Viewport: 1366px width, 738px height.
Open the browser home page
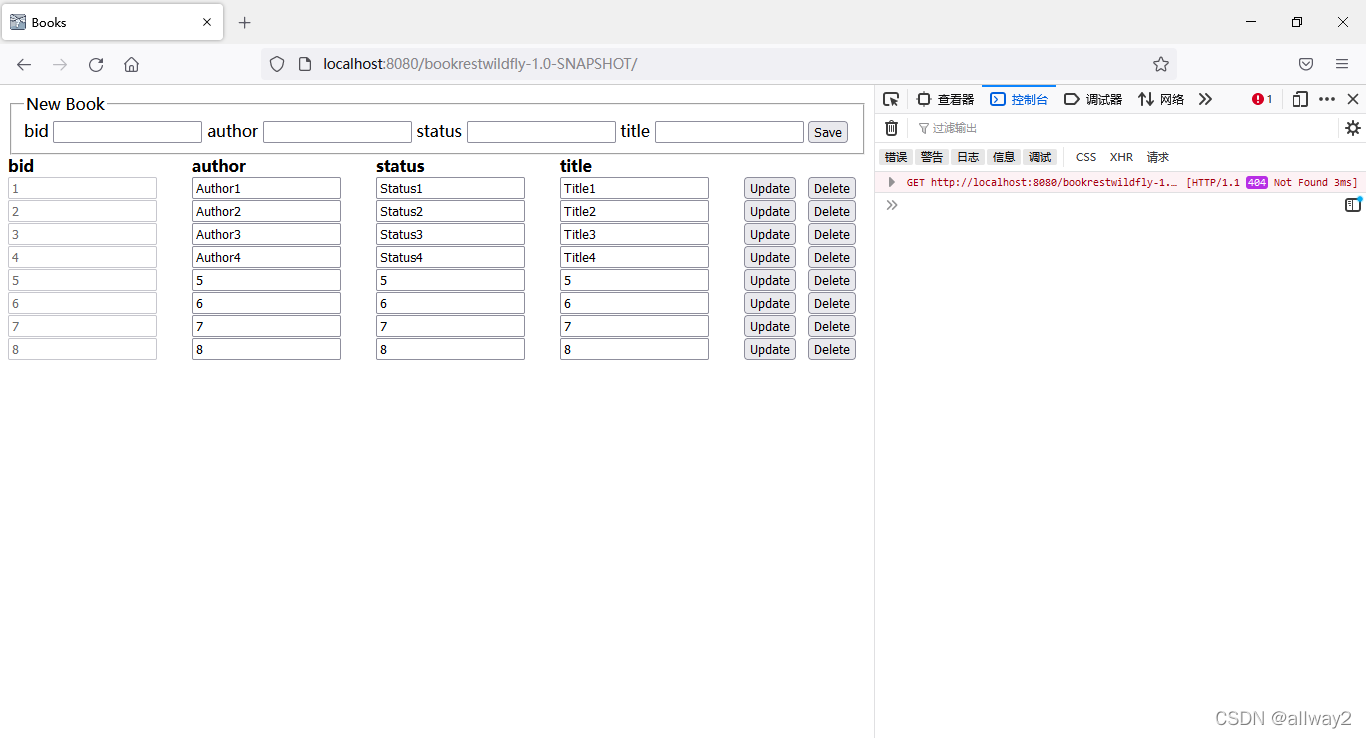point(131,64)
